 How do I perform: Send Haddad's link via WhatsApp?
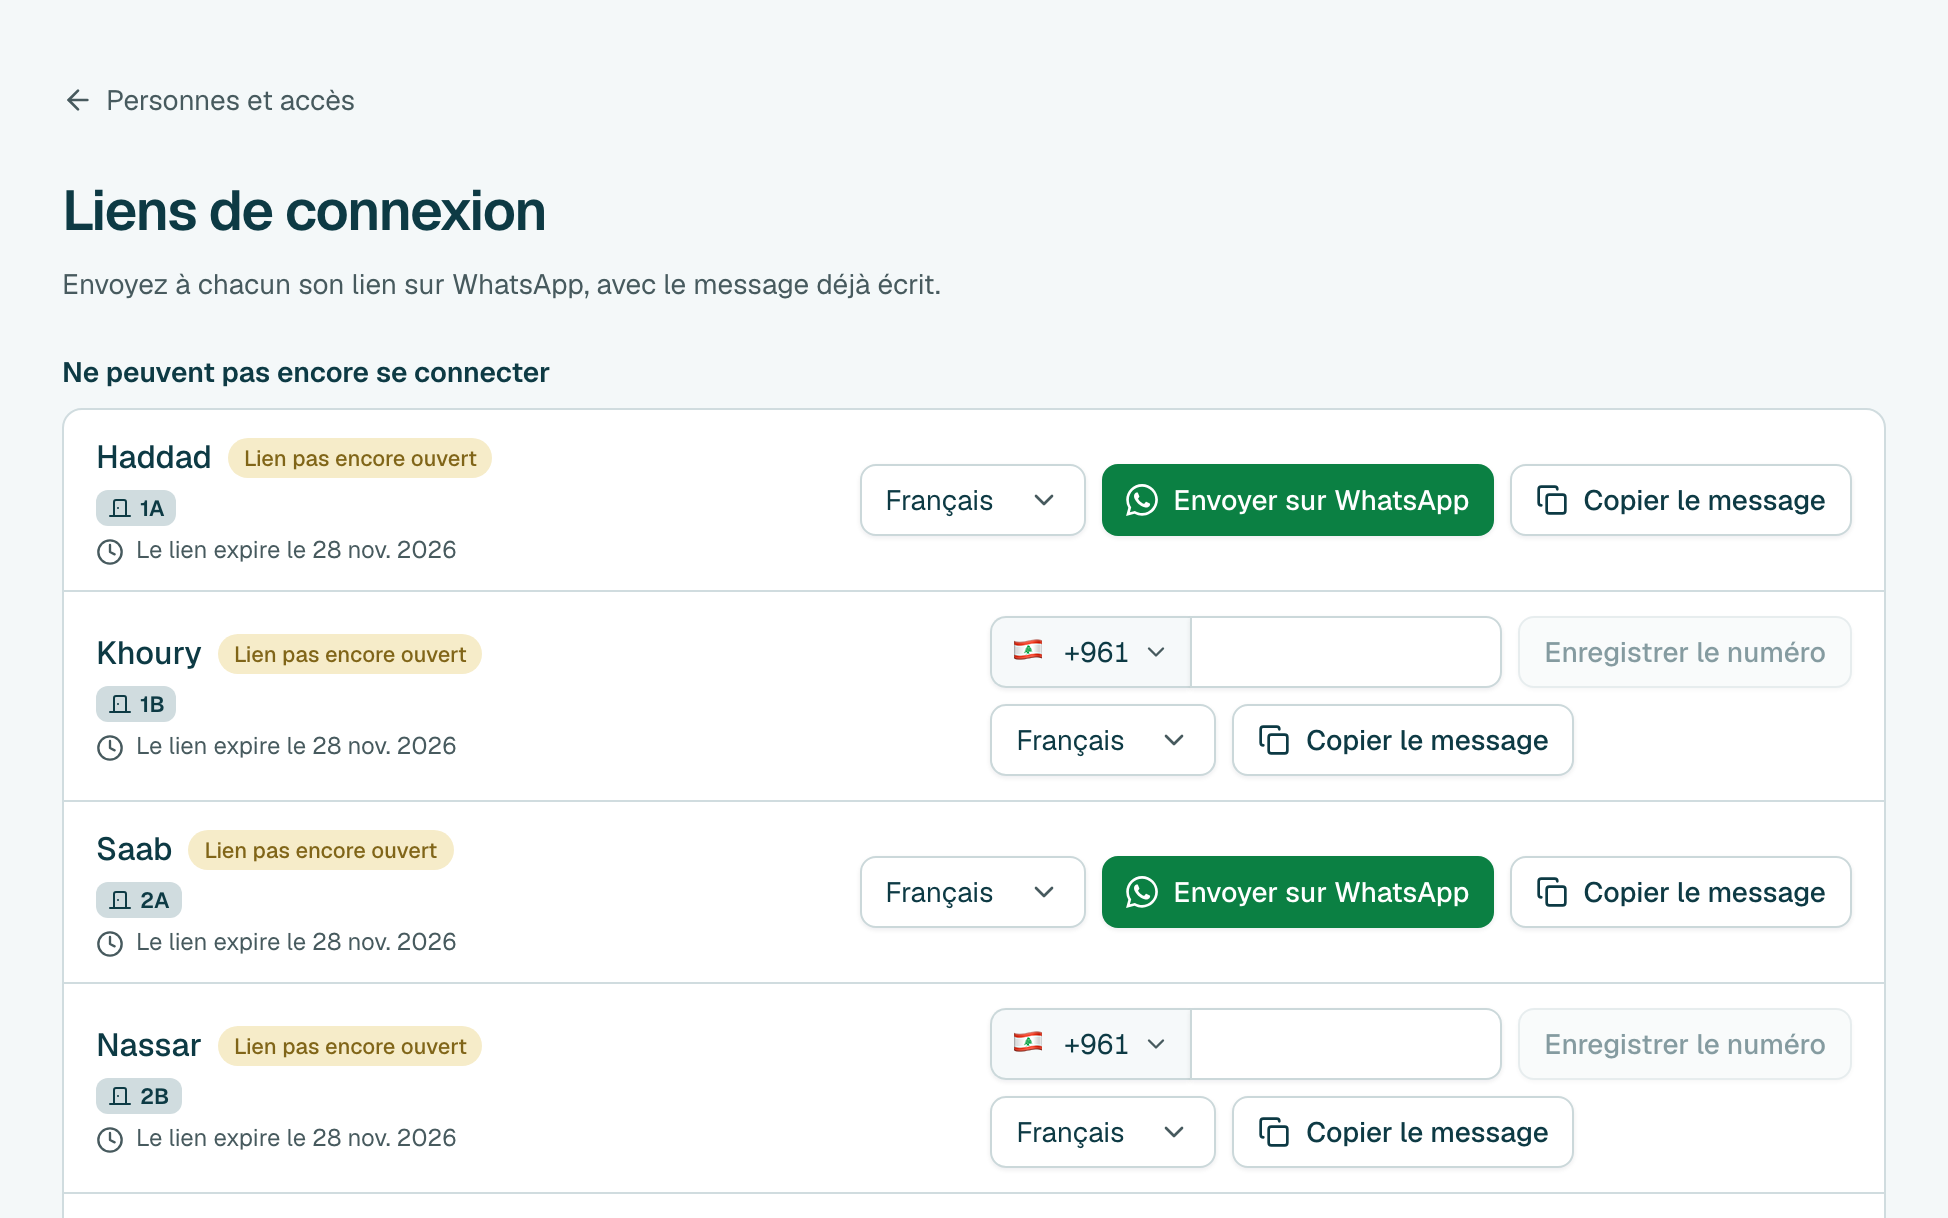1297,500
